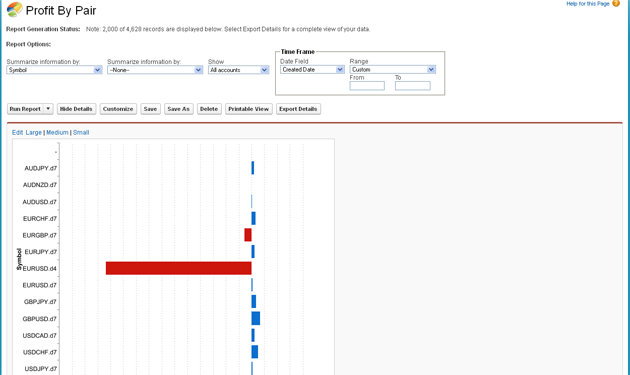Click the large red EURUSD.d4 bar
Image resolution: width=630 pixels, height=375 pixels.
point(179,268)
